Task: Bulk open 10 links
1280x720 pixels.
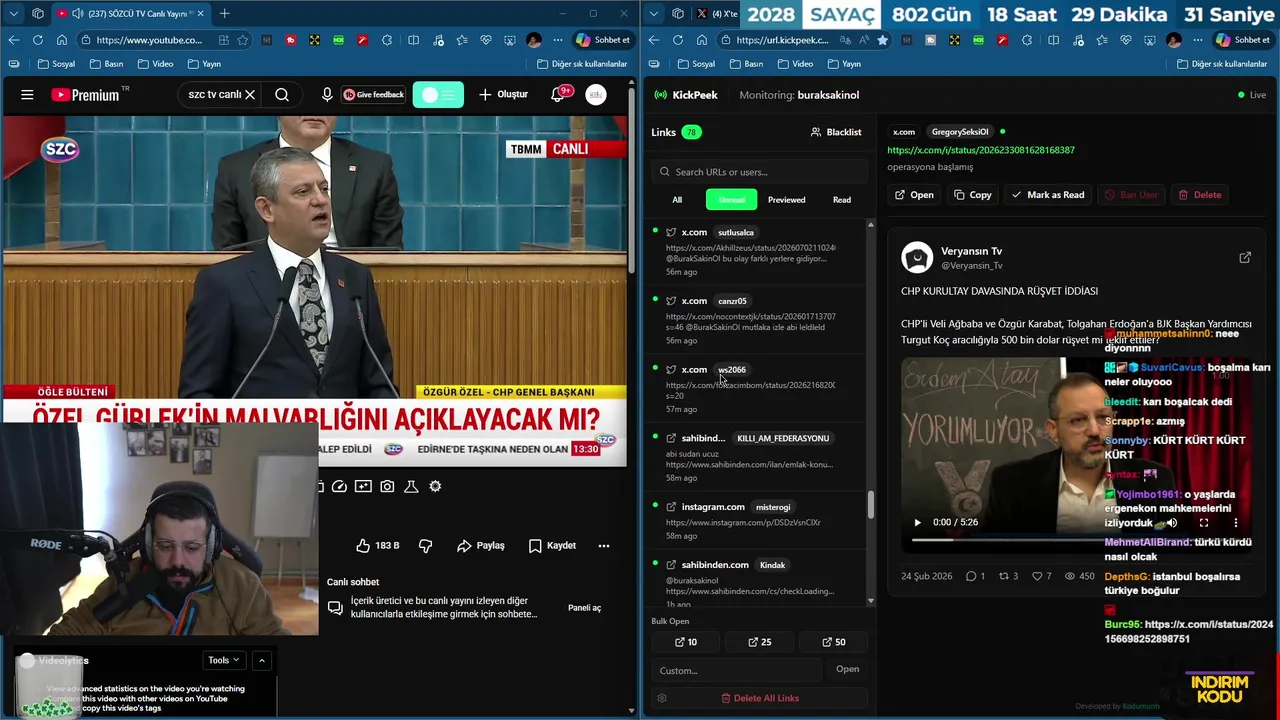Action: point(686,642)
